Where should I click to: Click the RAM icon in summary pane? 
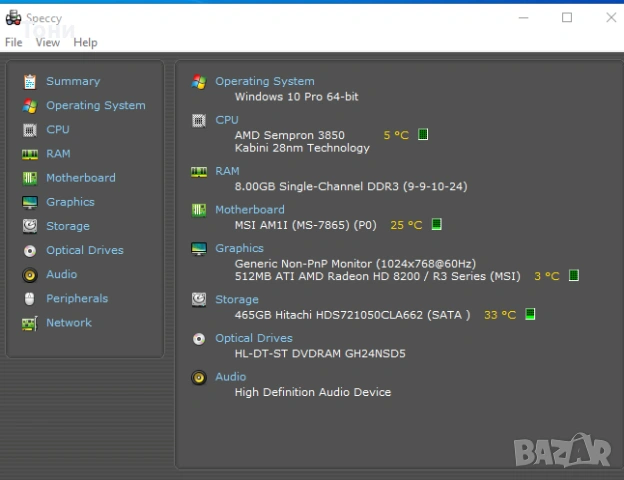tap(199, 172)
